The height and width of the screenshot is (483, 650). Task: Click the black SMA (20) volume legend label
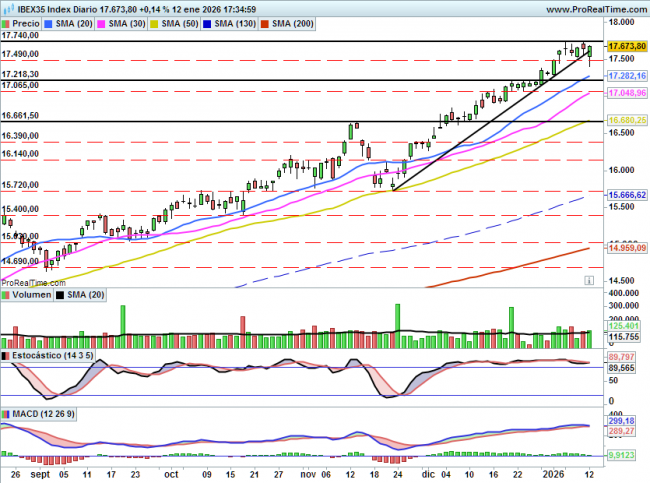pyautogui.click(x=85, y=295)
